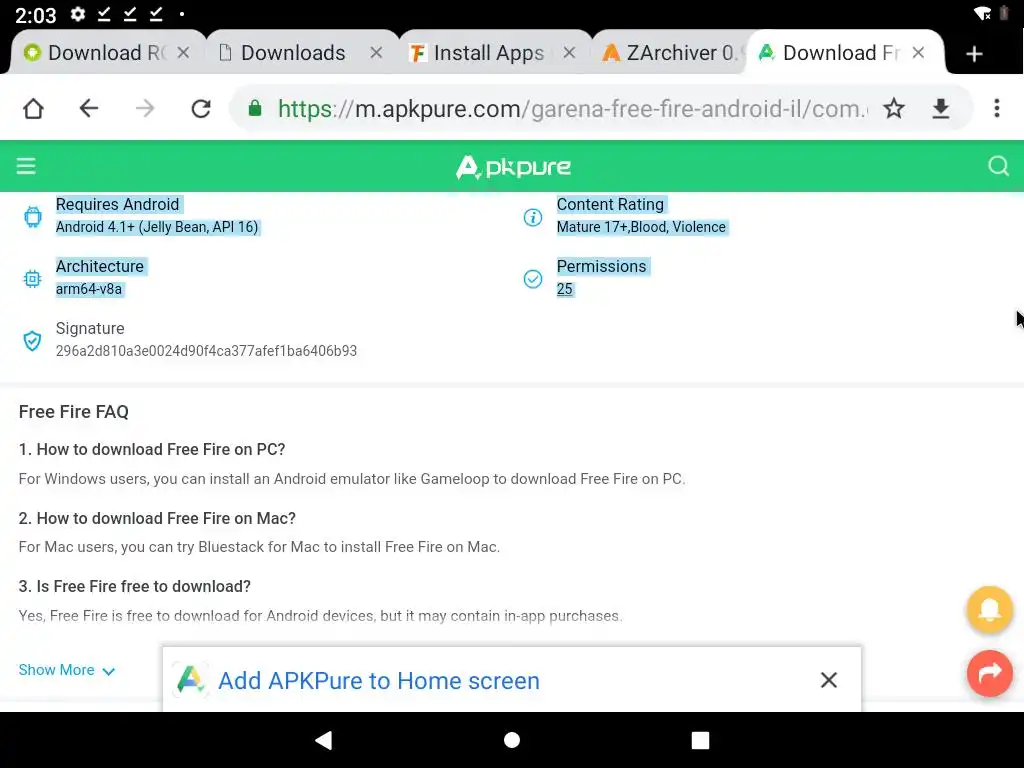Click the Wi-Fi status icon
The height and width of the screenshot is (768, 1024).
coord(982,14)
